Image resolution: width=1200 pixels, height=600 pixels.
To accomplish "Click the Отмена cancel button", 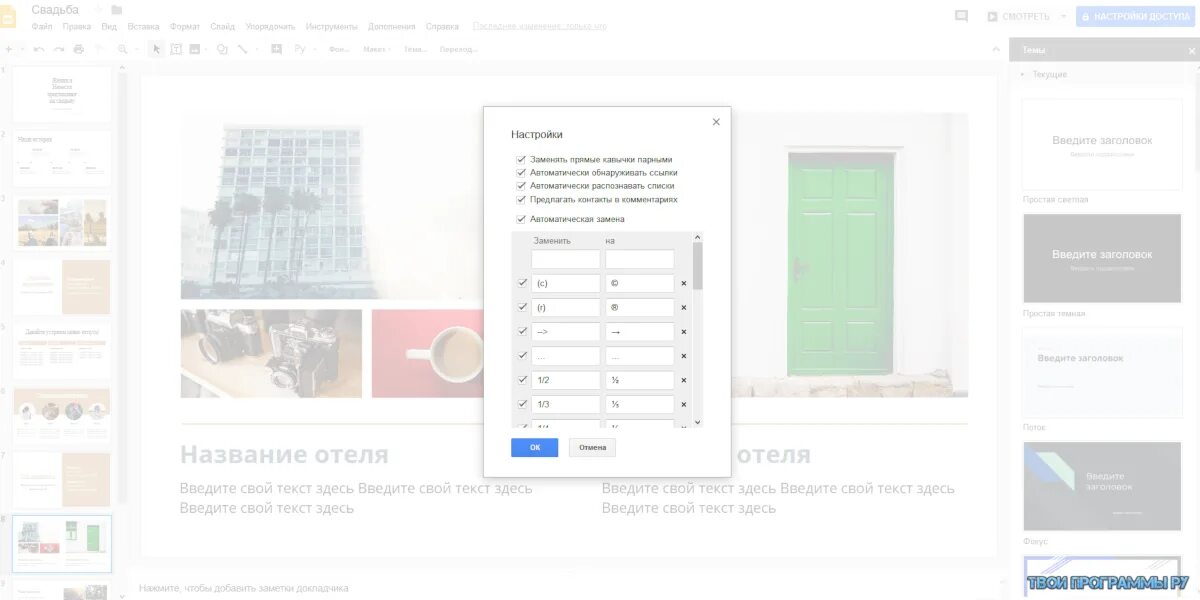I will pyautogui.click(x=592, y=447).
